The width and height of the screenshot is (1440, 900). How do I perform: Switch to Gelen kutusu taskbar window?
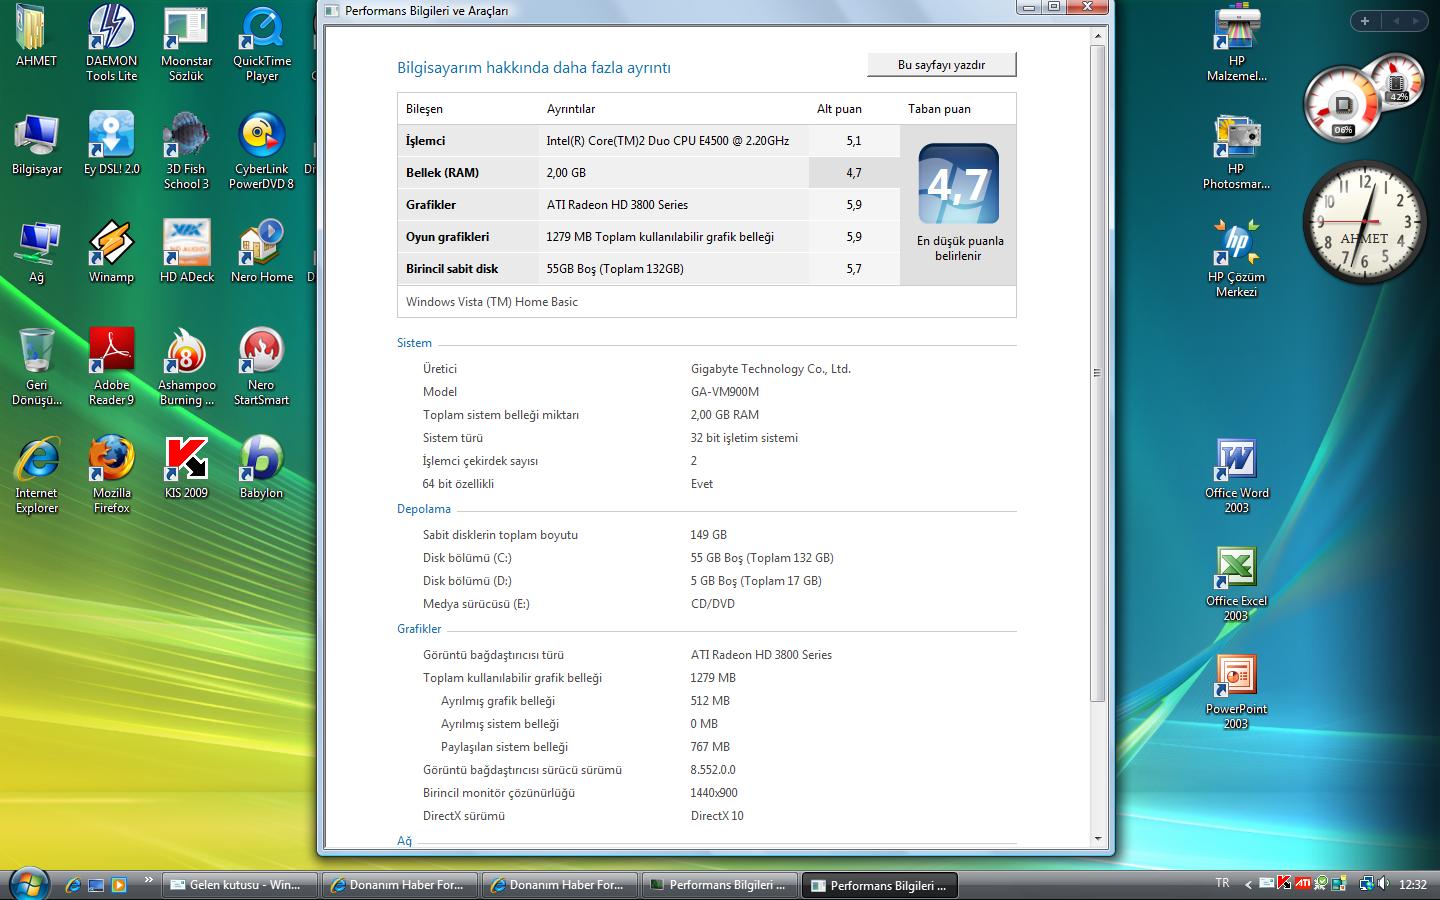tap(239, 885)
